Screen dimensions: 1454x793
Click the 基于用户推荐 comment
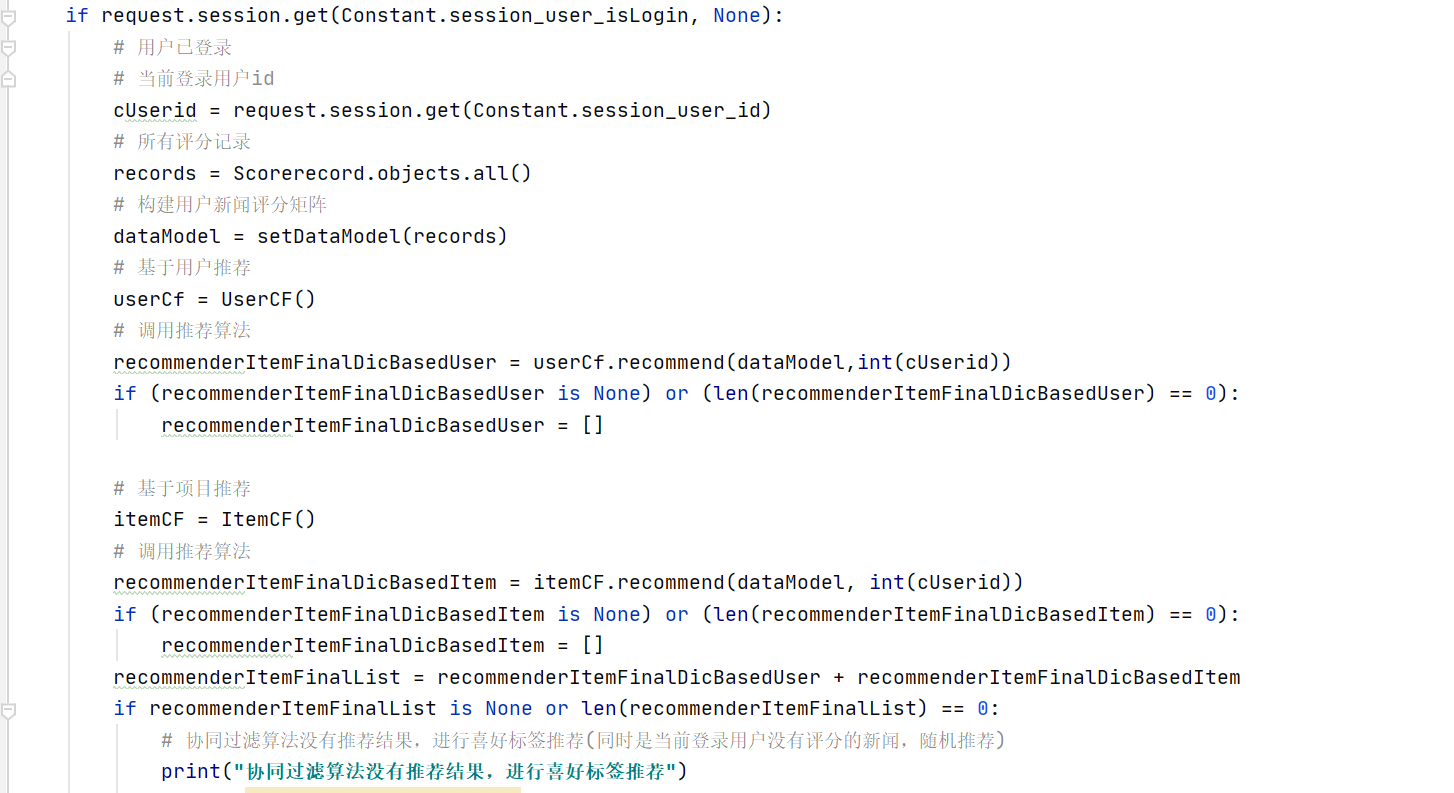182,268
